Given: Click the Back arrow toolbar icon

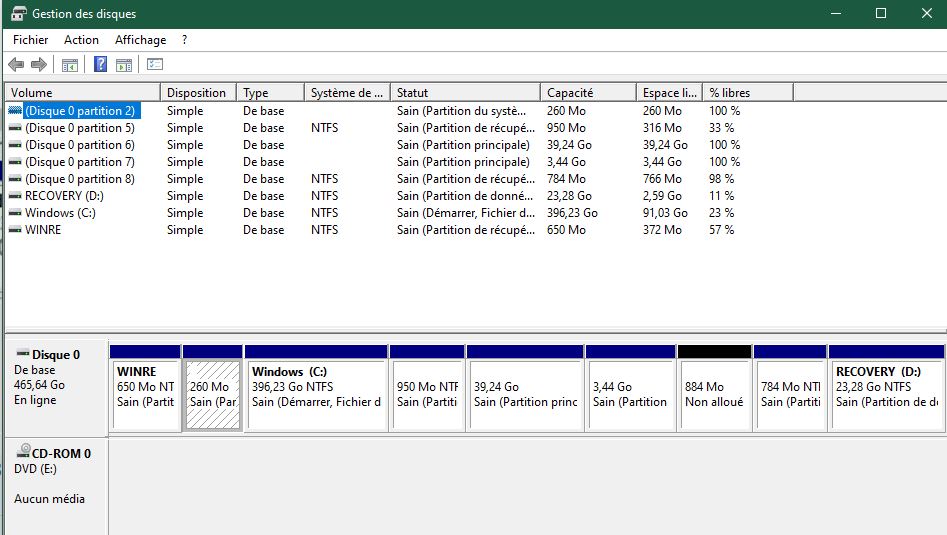Looking at the screenshot, I should click(16, 64).
